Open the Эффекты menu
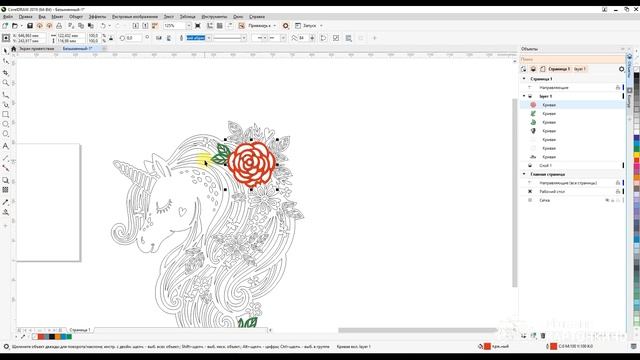The image size is (640, 360). [97, 17]
